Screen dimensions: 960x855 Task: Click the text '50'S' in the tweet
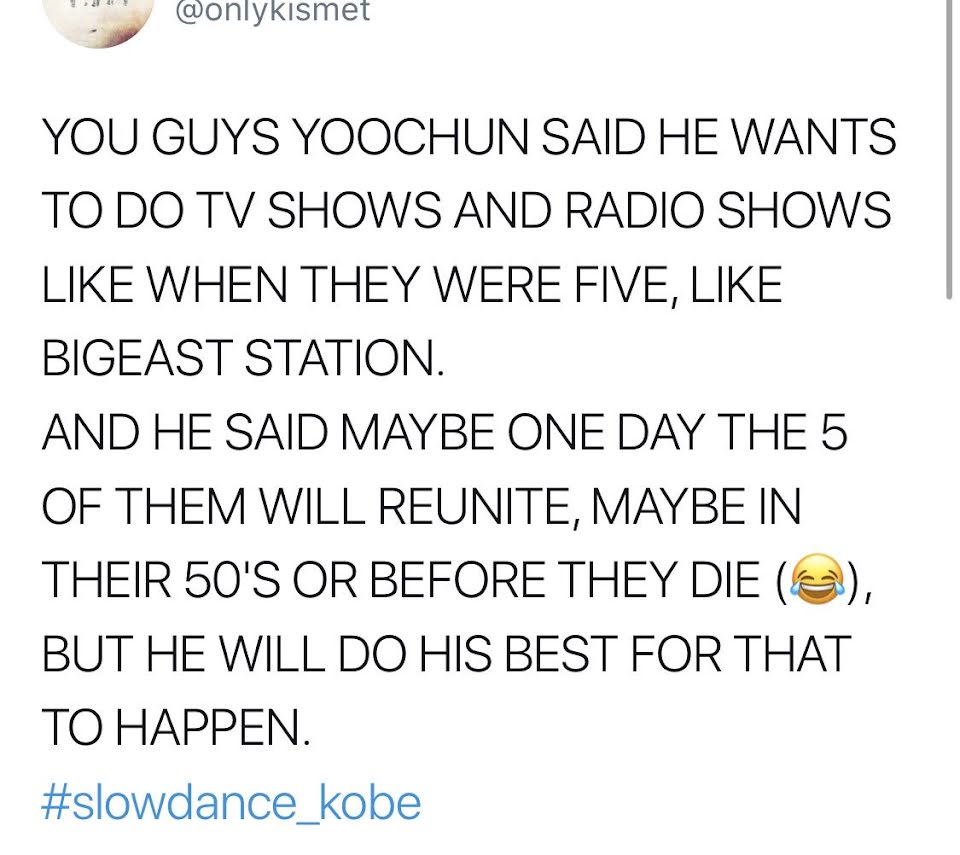click(x=231, y=580)
